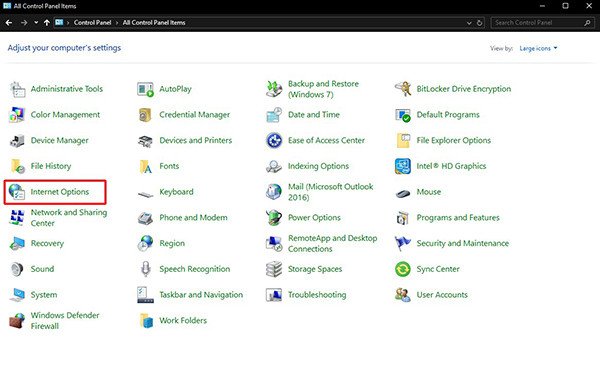Go up one level with Up arrow
Screen dimensions: 600x368
tap(47, 23)
